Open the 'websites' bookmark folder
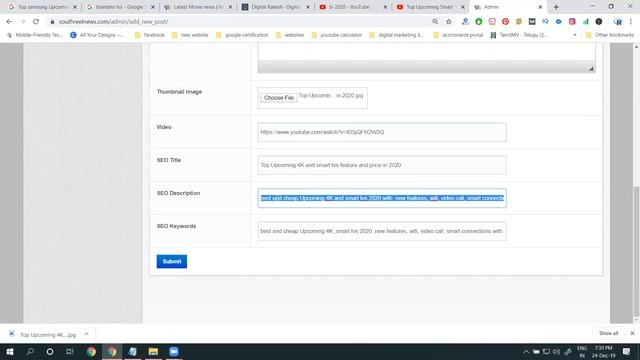Viewport: 640px width, 360px height. tap(290, 35)
